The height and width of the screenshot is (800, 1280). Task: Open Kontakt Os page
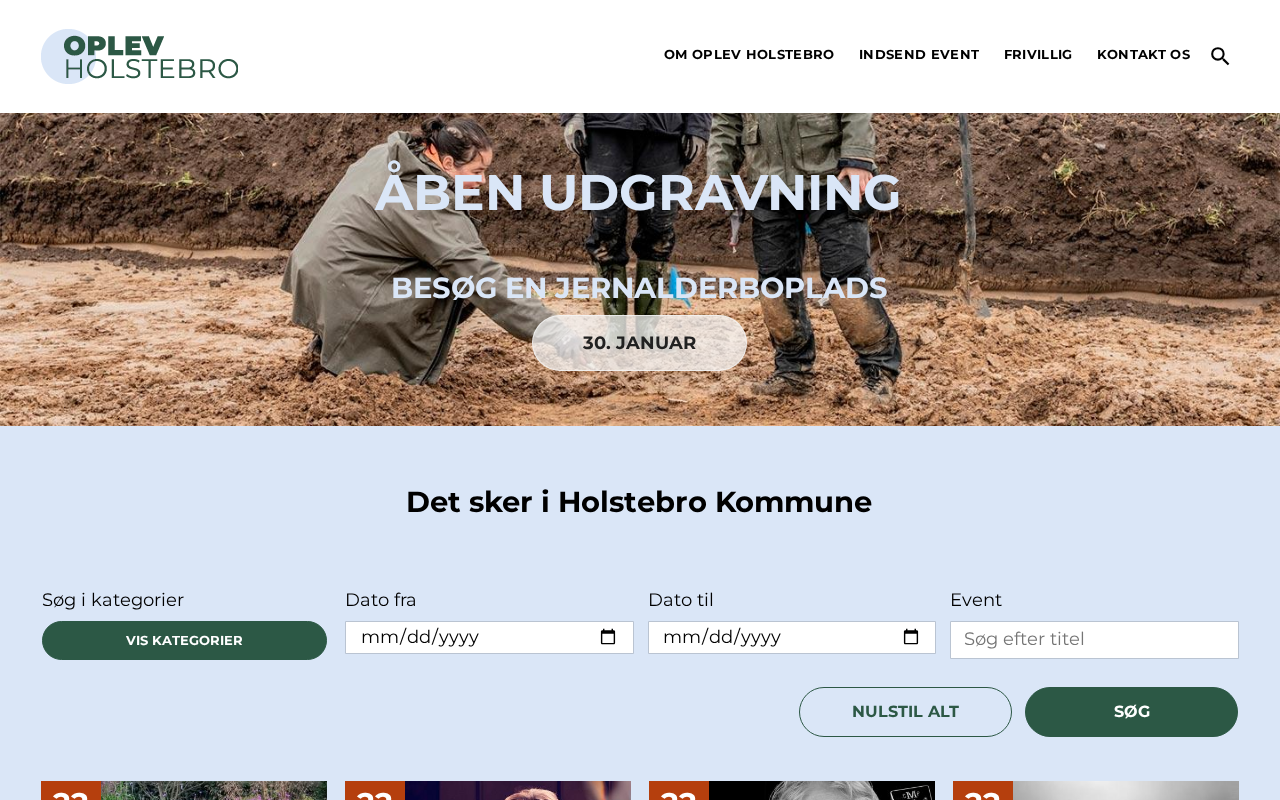click(1144, 55)
